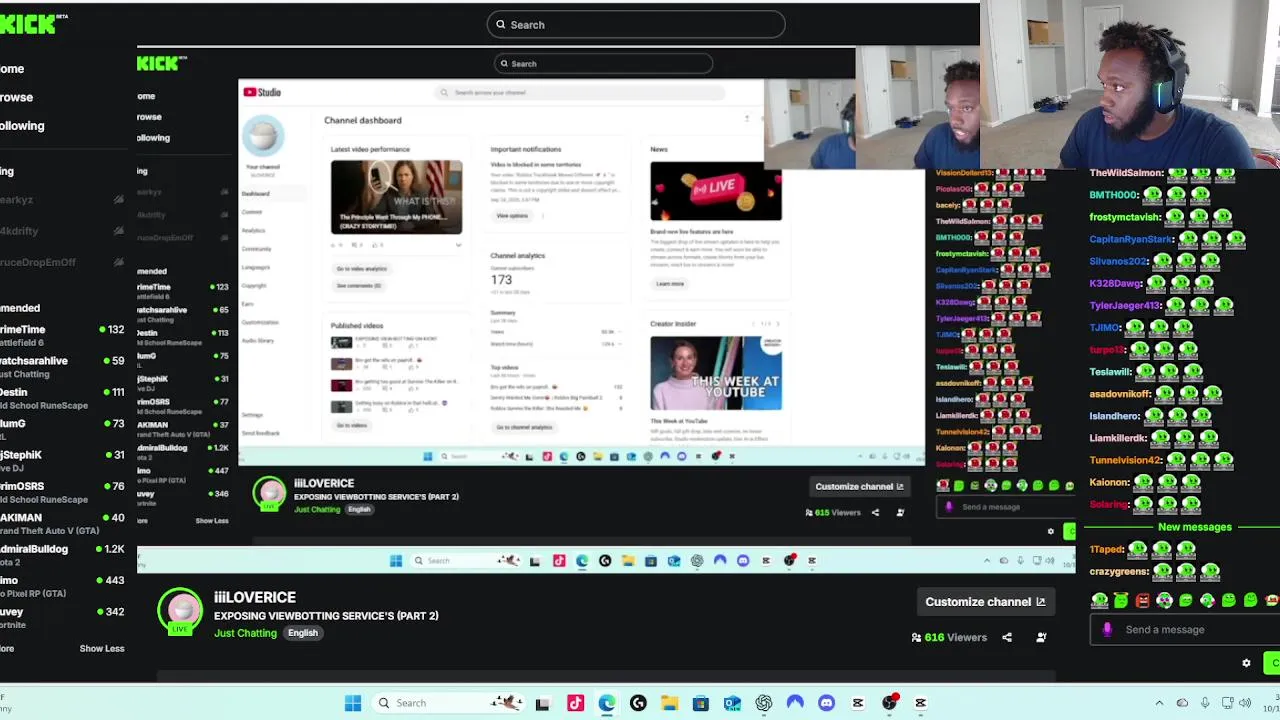The image size is (1280, 720).
Task: Open the blue mountain icon app on taskbar
Action: [795, 703]
